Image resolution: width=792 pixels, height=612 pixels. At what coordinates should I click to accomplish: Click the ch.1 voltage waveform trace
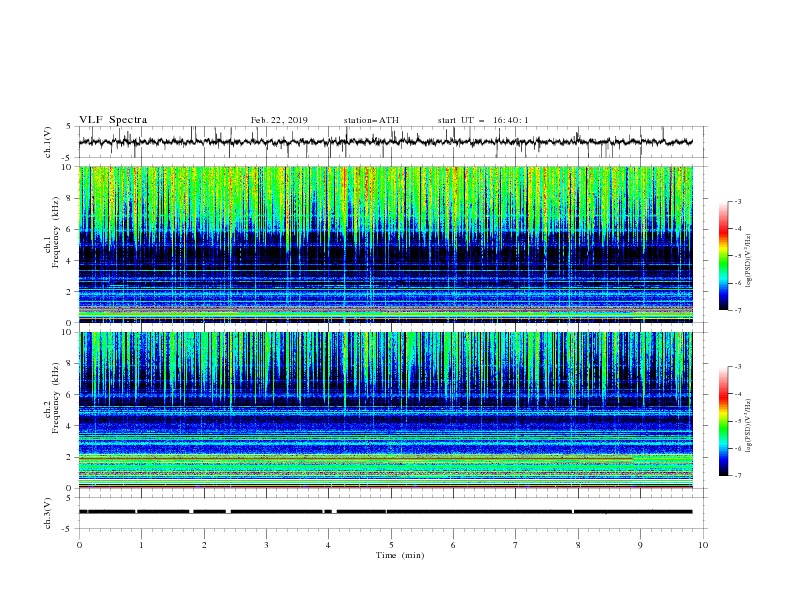point(385,142)
